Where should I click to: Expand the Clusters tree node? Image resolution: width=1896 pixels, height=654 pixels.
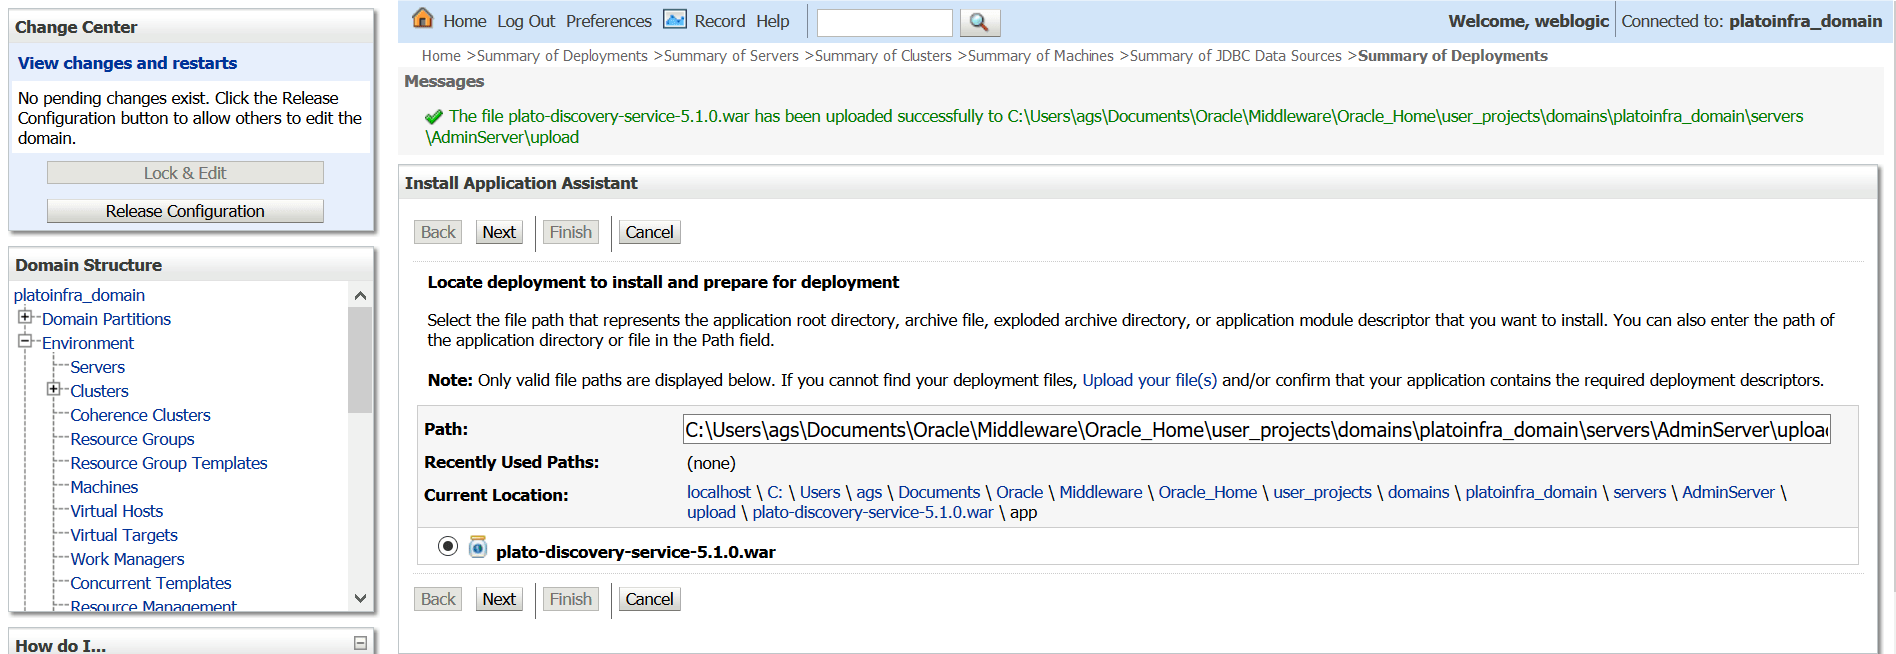53,389
